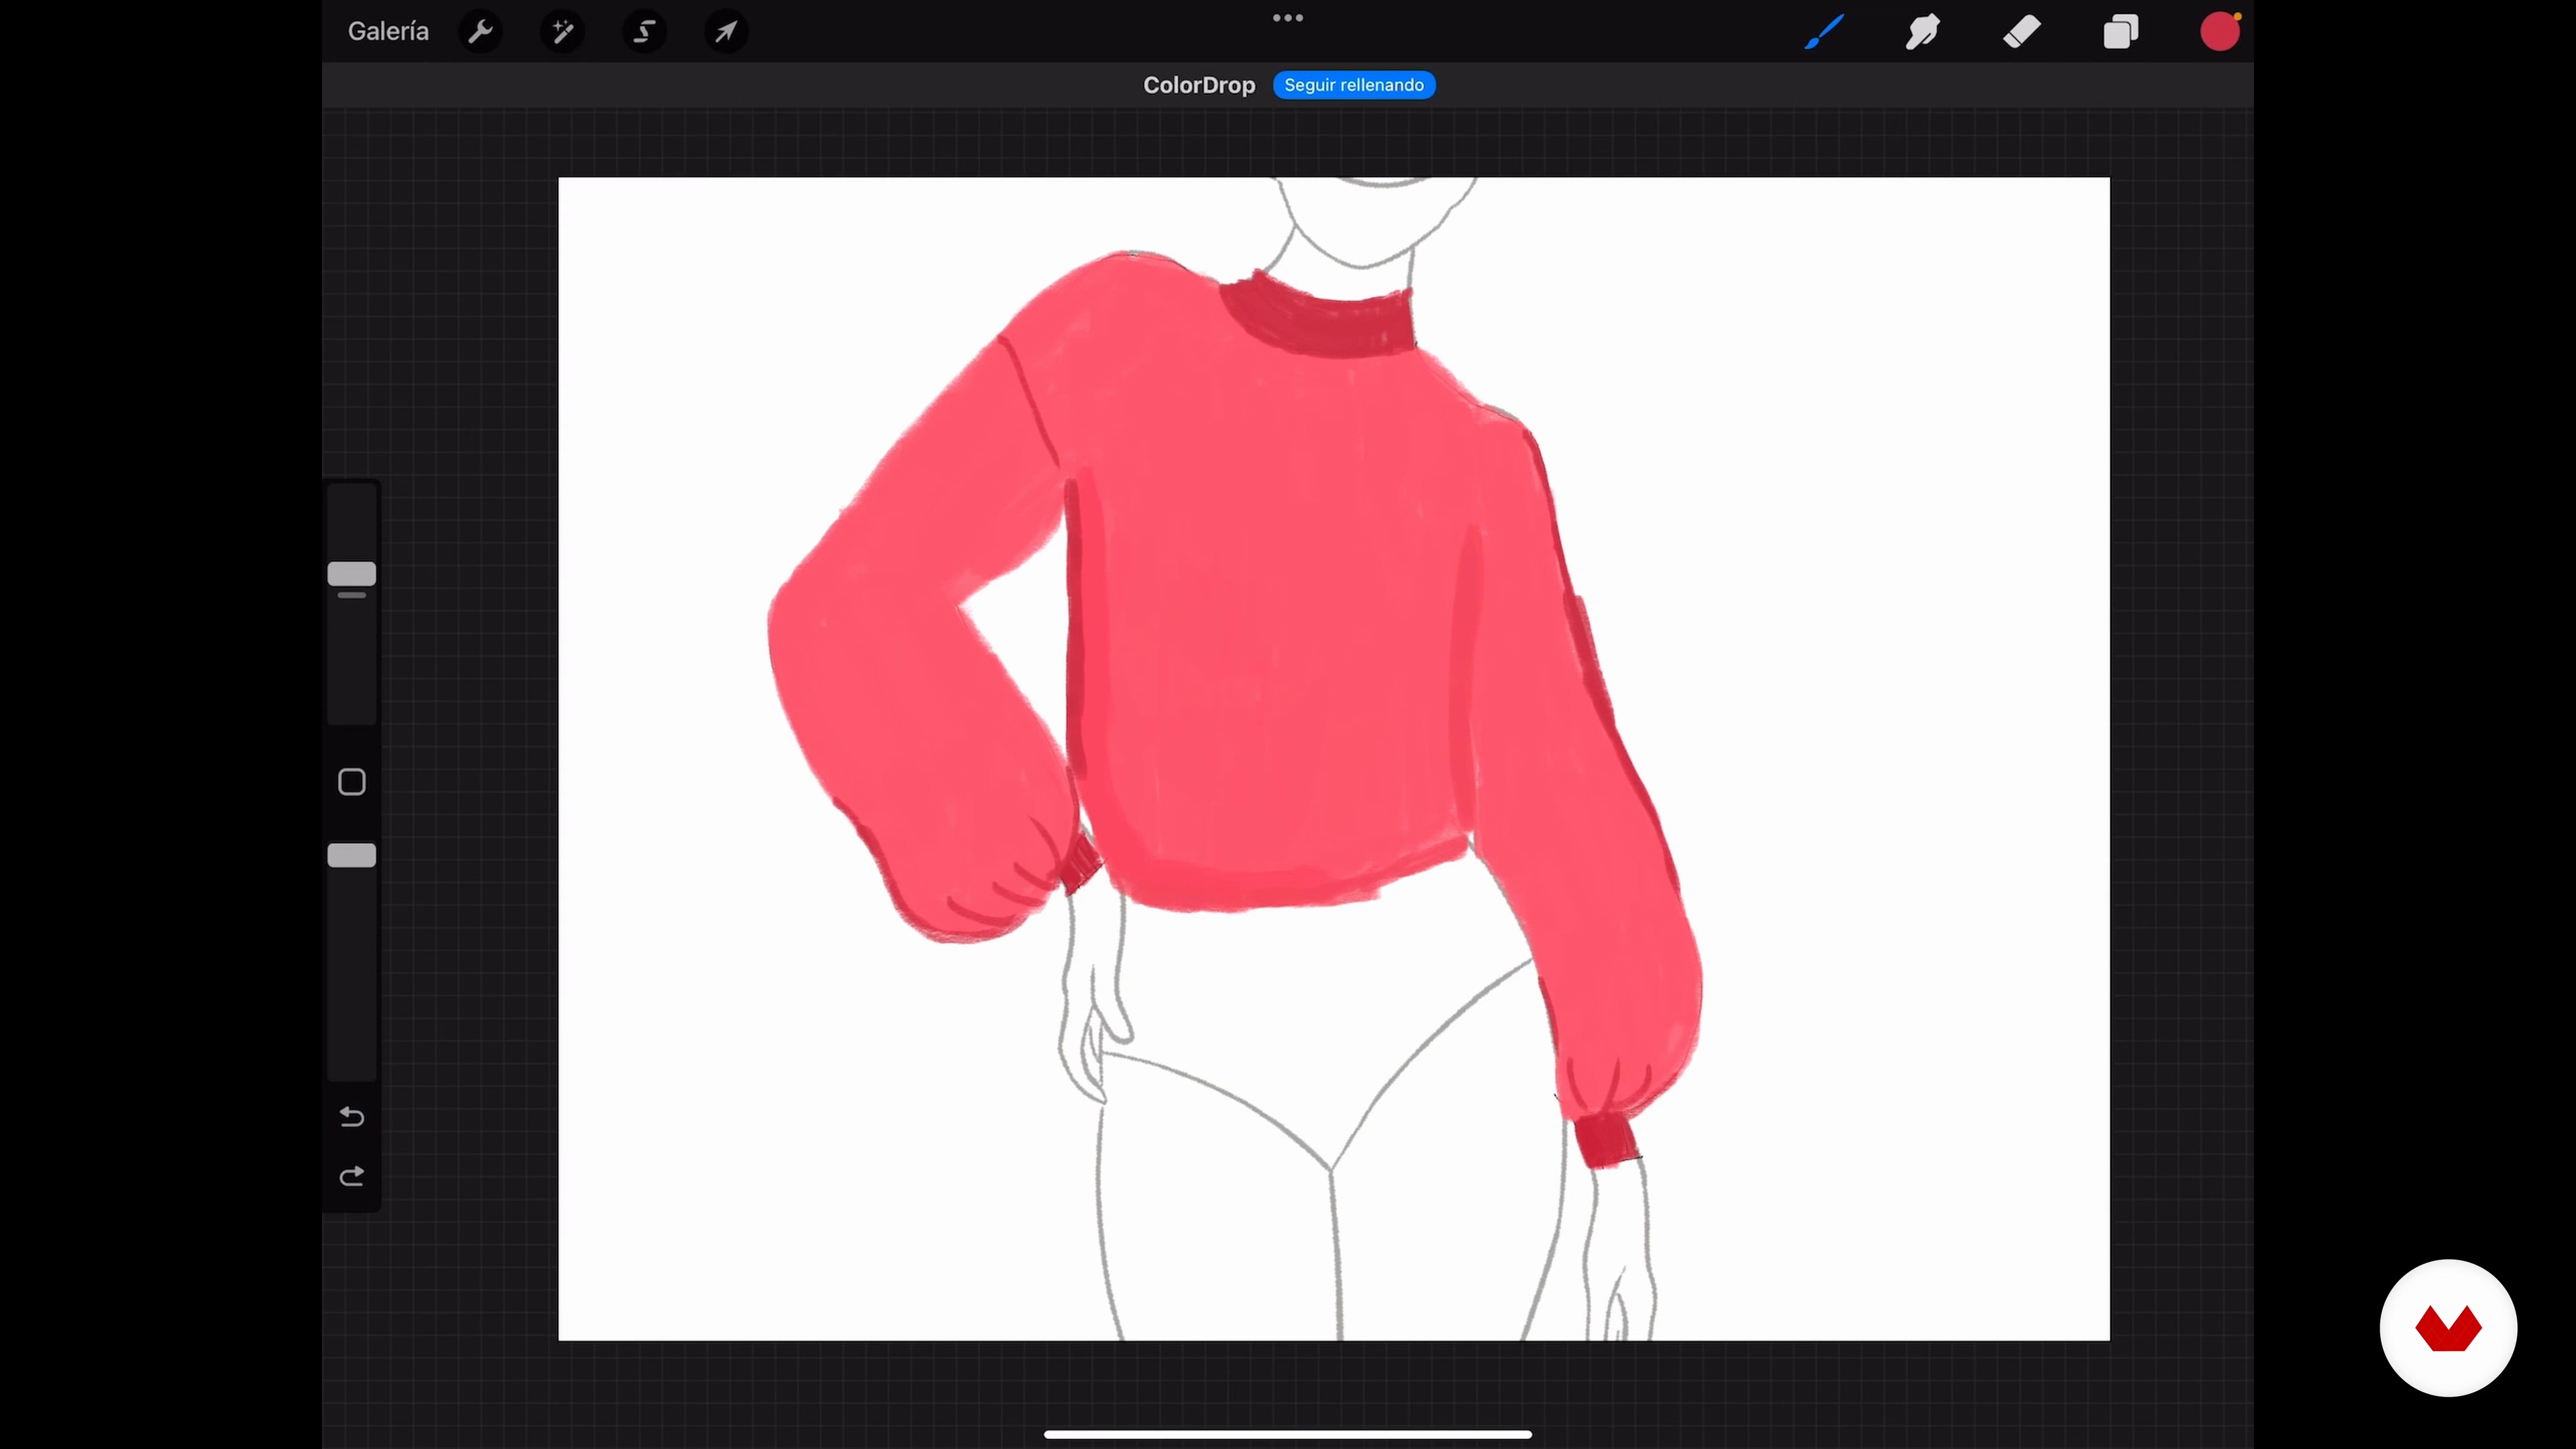Adjust the brush opacity slider handle
Screen dimensions: 2576x1449
click(x=352, y=855)
